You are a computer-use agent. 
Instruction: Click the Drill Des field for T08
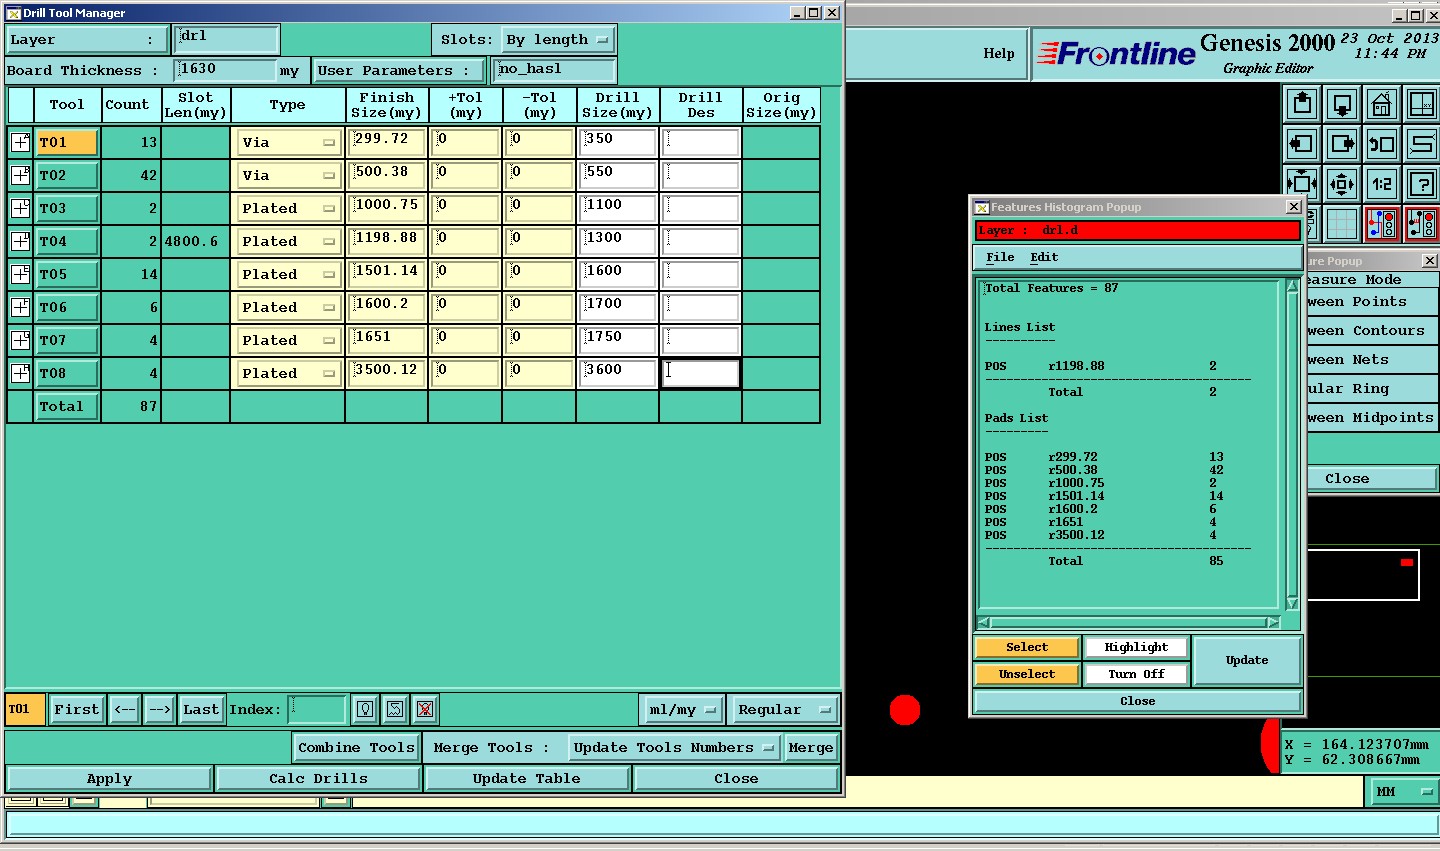point(700,373)
